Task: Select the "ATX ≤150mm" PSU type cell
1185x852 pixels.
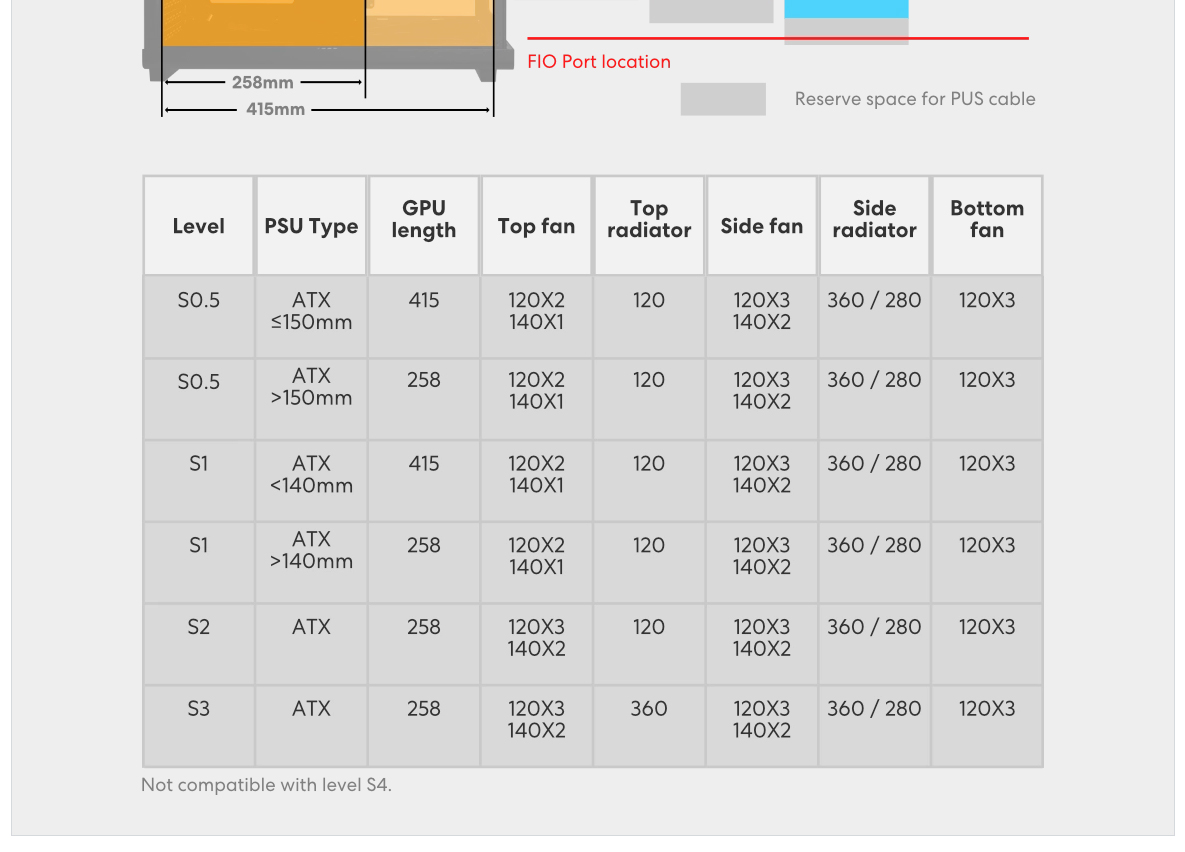Action: [311, 316]
